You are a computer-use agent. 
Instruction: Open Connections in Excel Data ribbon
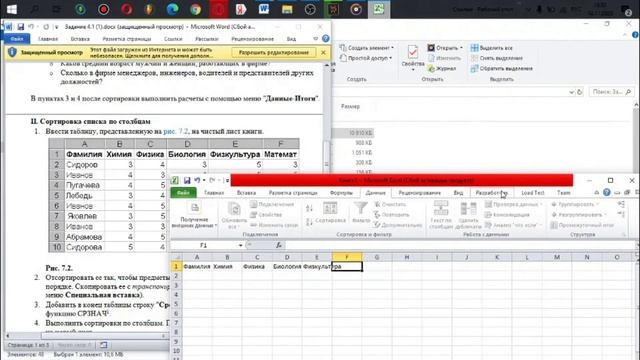tap(272, 204)
